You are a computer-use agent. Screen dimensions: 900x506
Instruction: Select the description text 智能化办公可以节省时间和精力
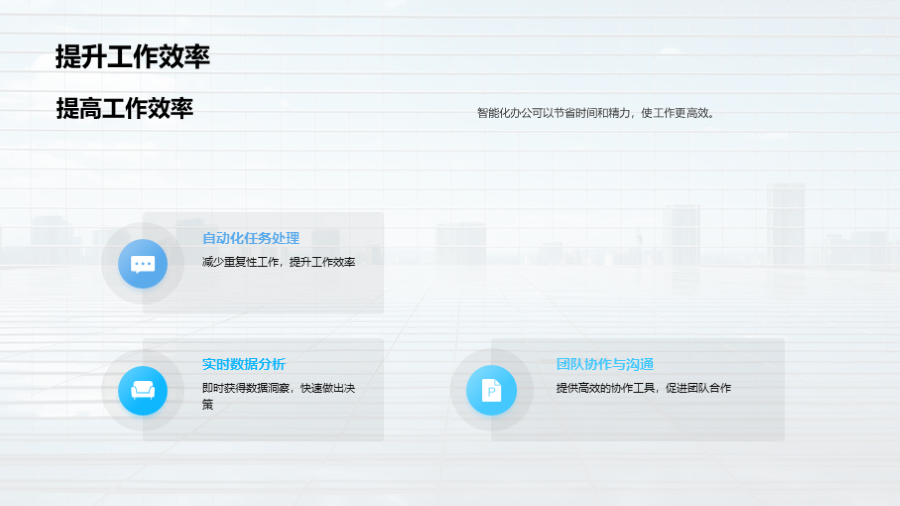pos(595,113)
